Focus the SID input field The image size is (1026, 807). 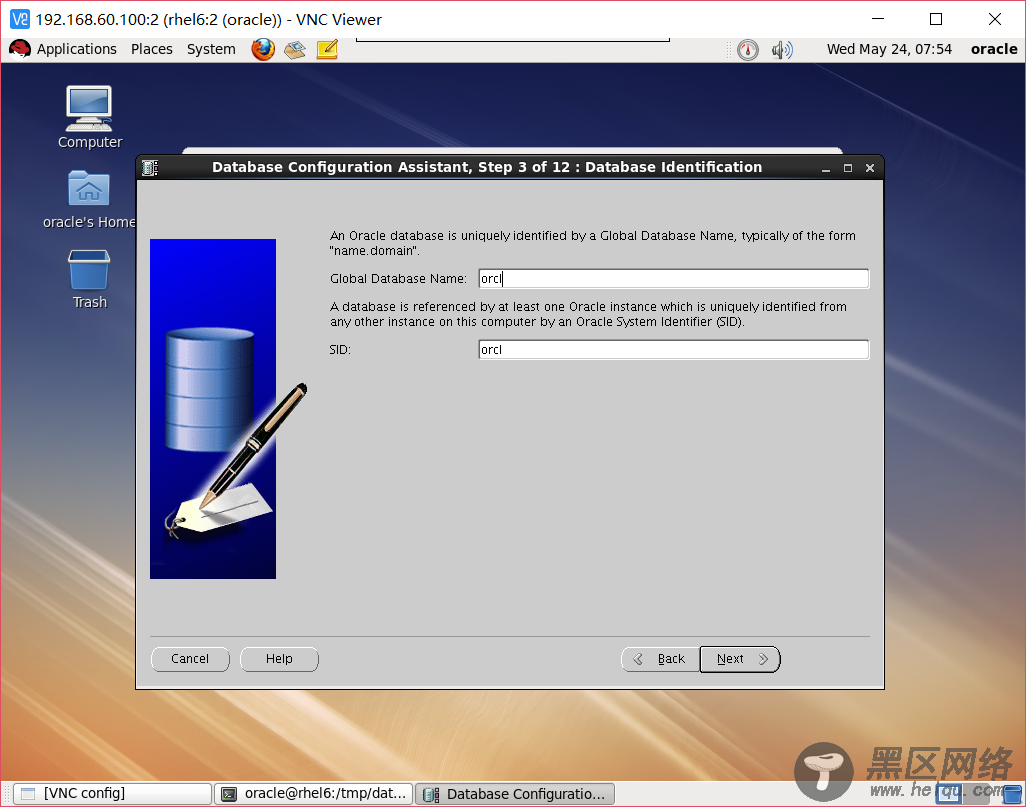(x=673, y=350)
